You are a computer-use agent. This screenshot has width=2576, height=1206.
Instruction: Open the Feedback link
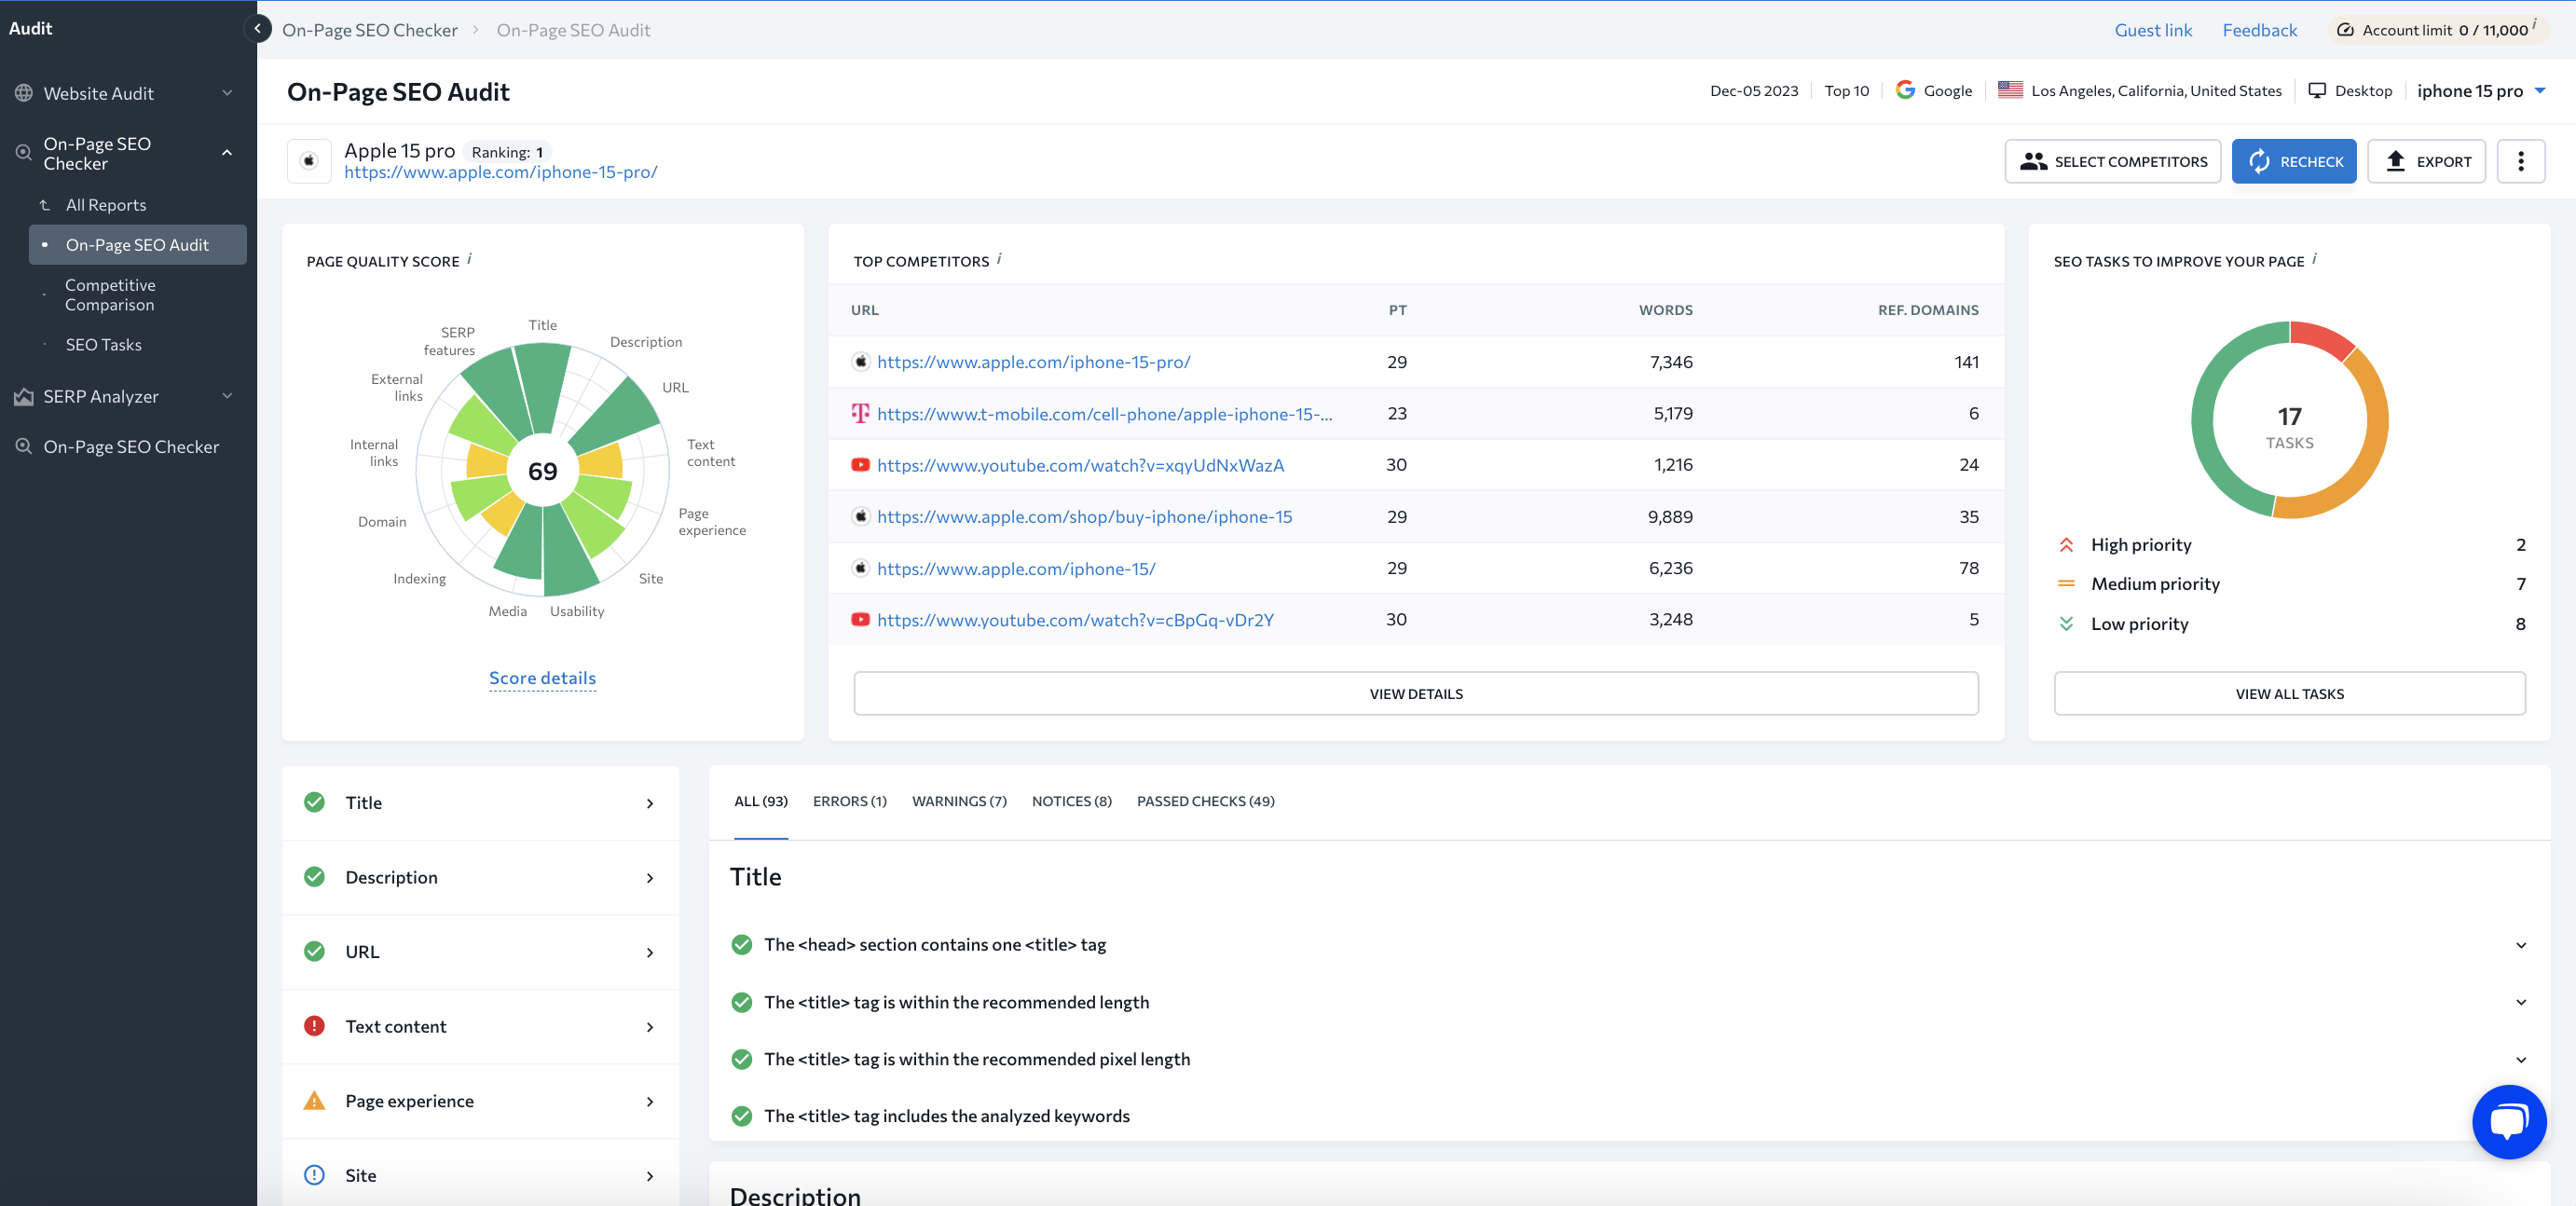point(2259,30)
